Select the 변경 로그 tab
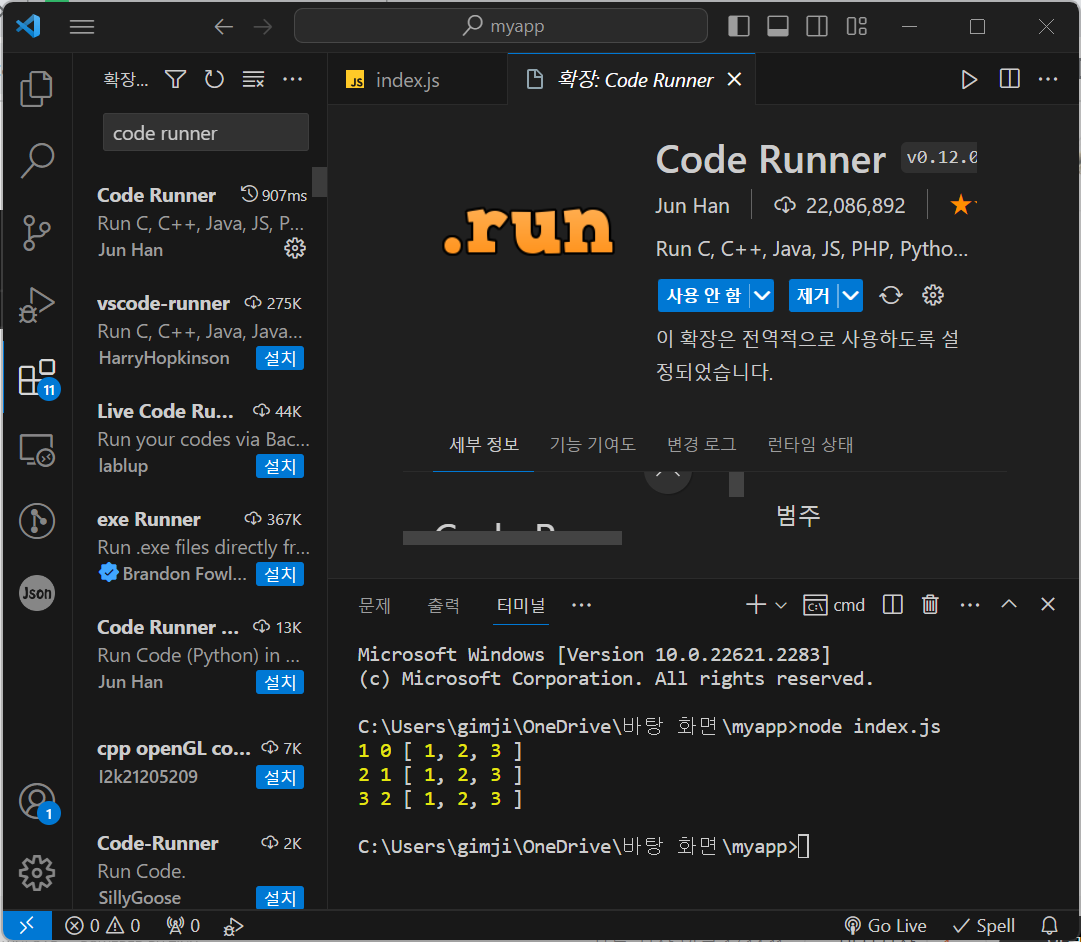Image resolution: width=1081 pixels, height=942 pixels. pos(701,444)
